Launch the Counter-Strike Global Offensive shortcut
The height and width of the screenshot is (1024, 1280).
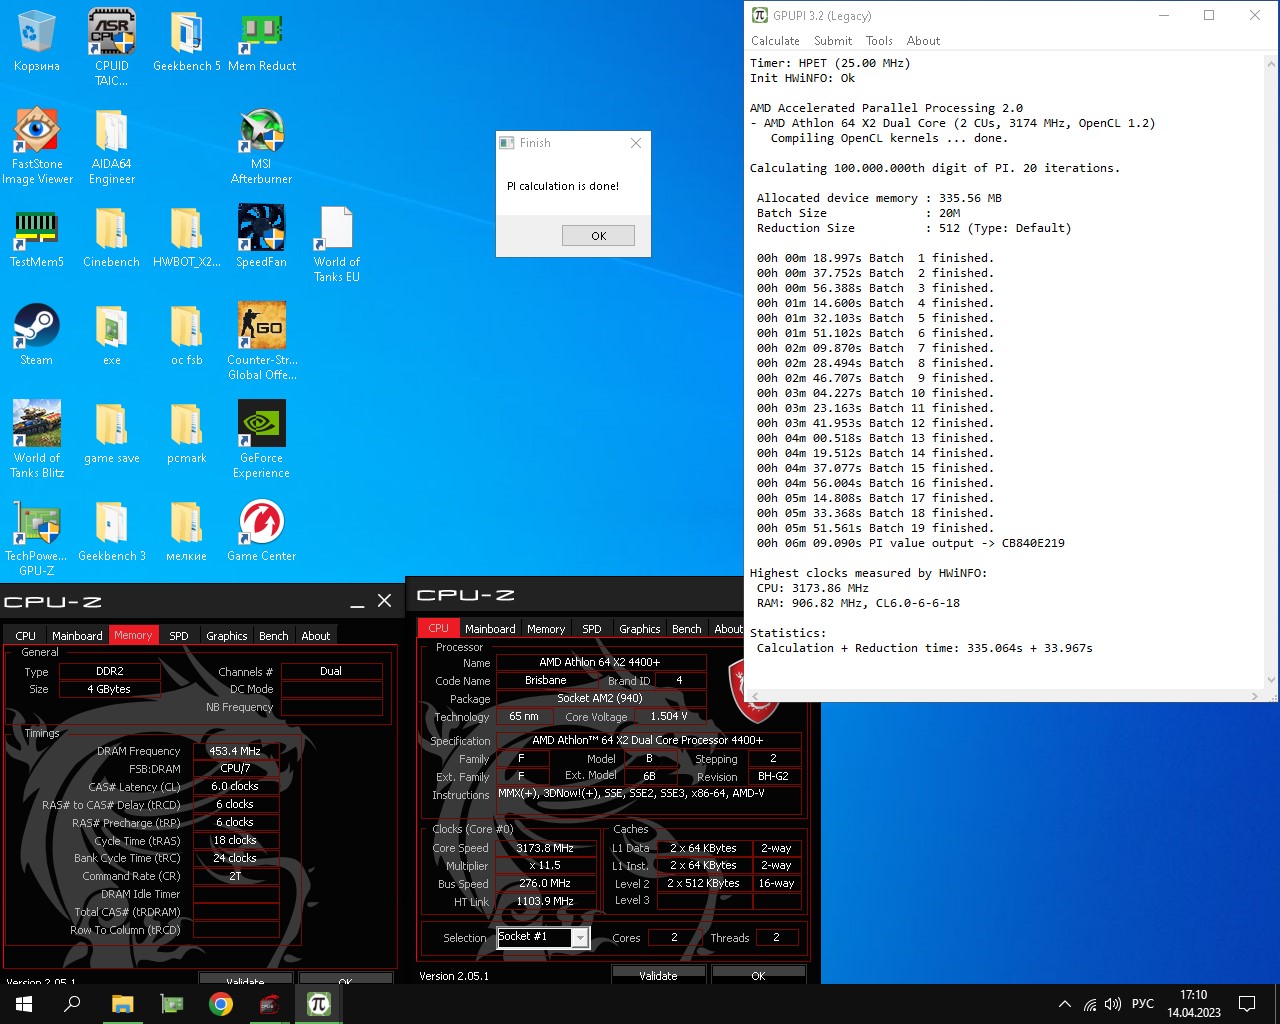click(262, 342)
